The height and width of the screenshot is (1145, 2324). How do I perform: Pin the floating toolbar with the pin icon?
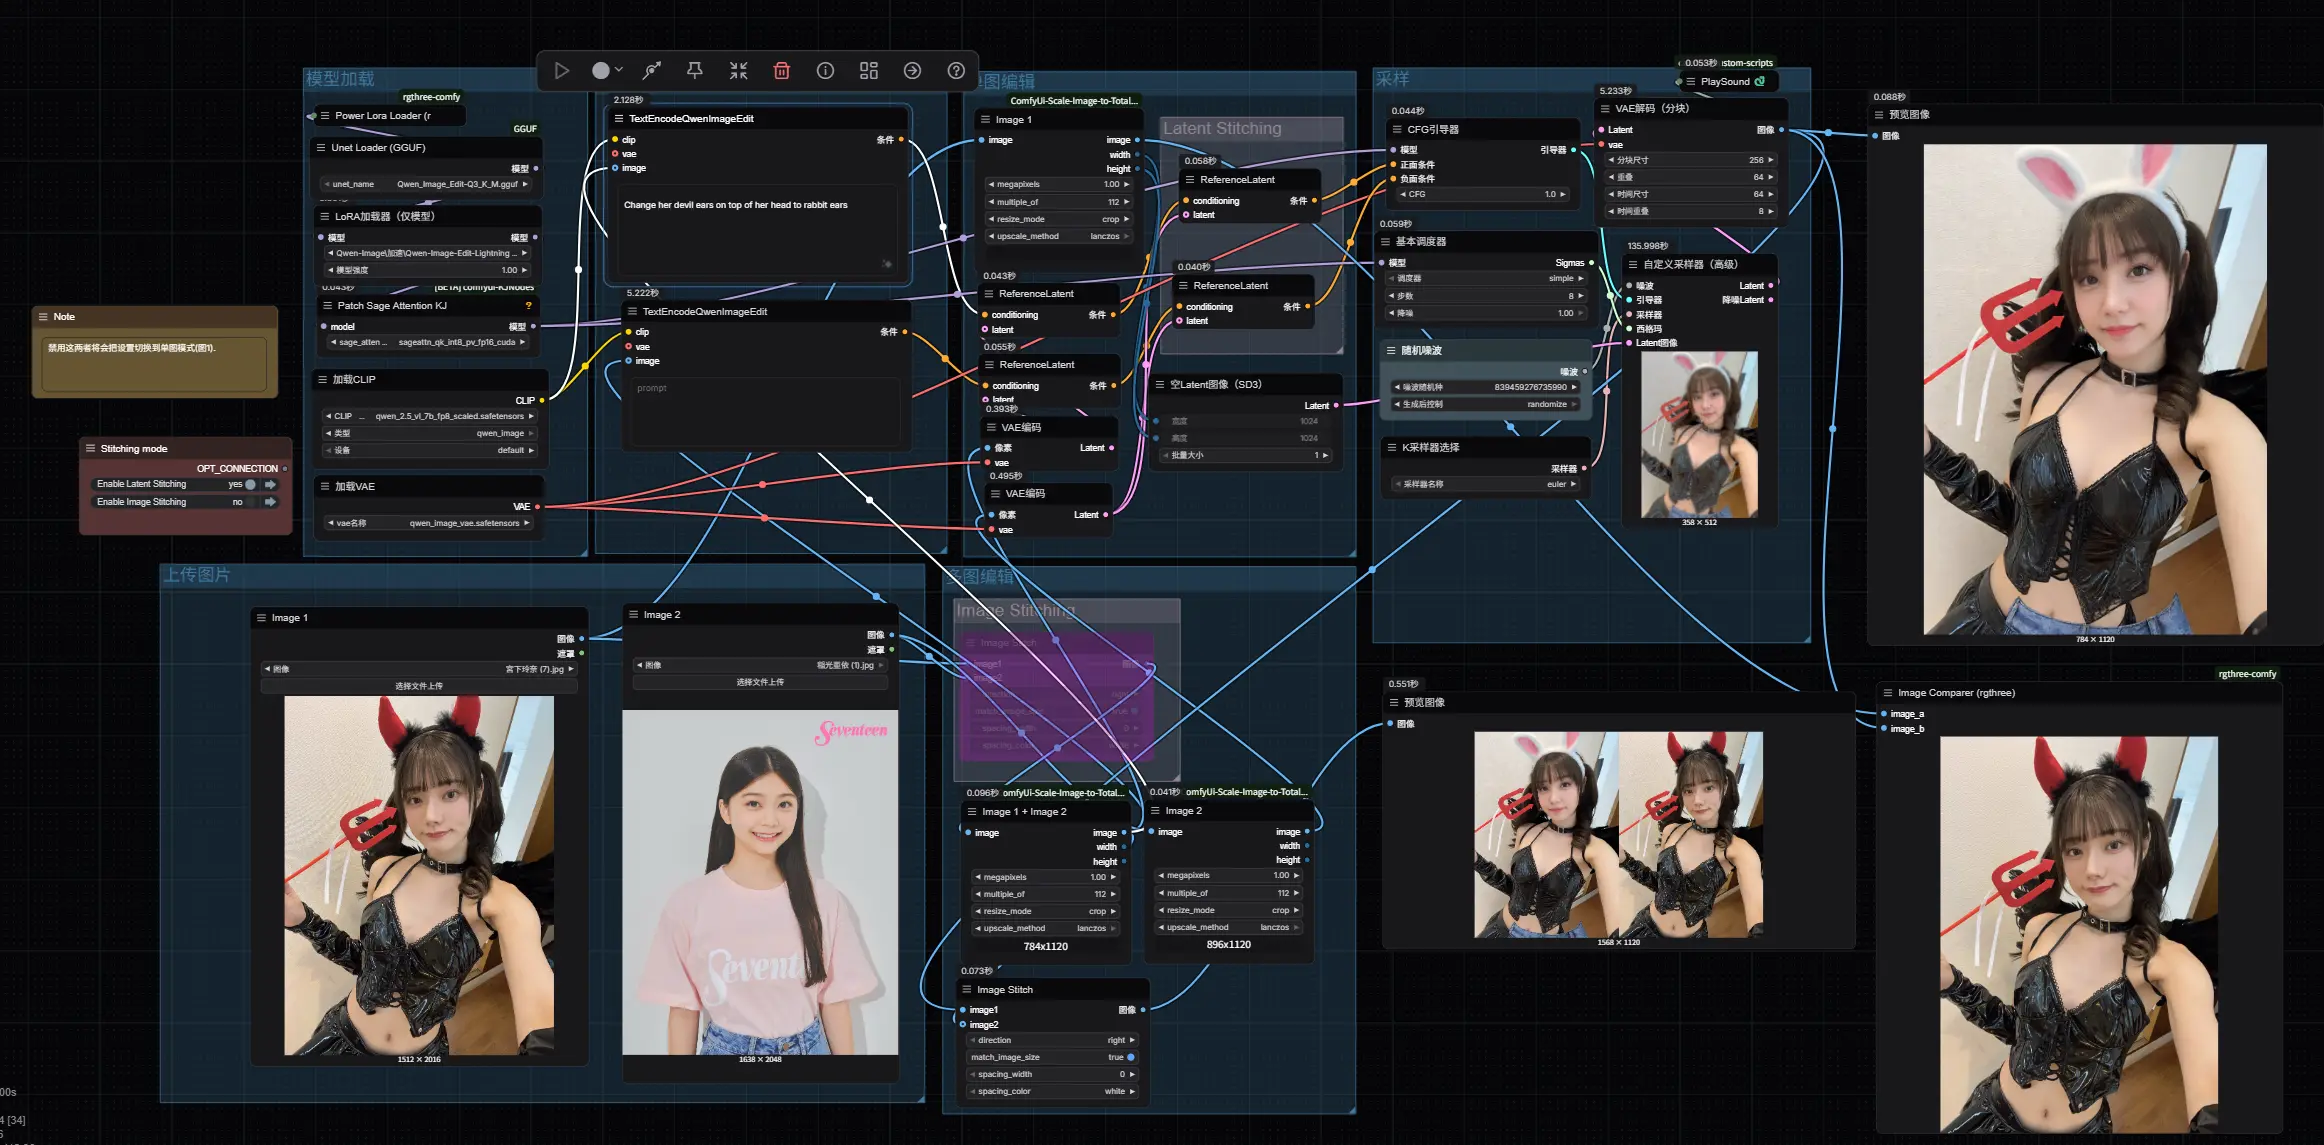point(694,70)
